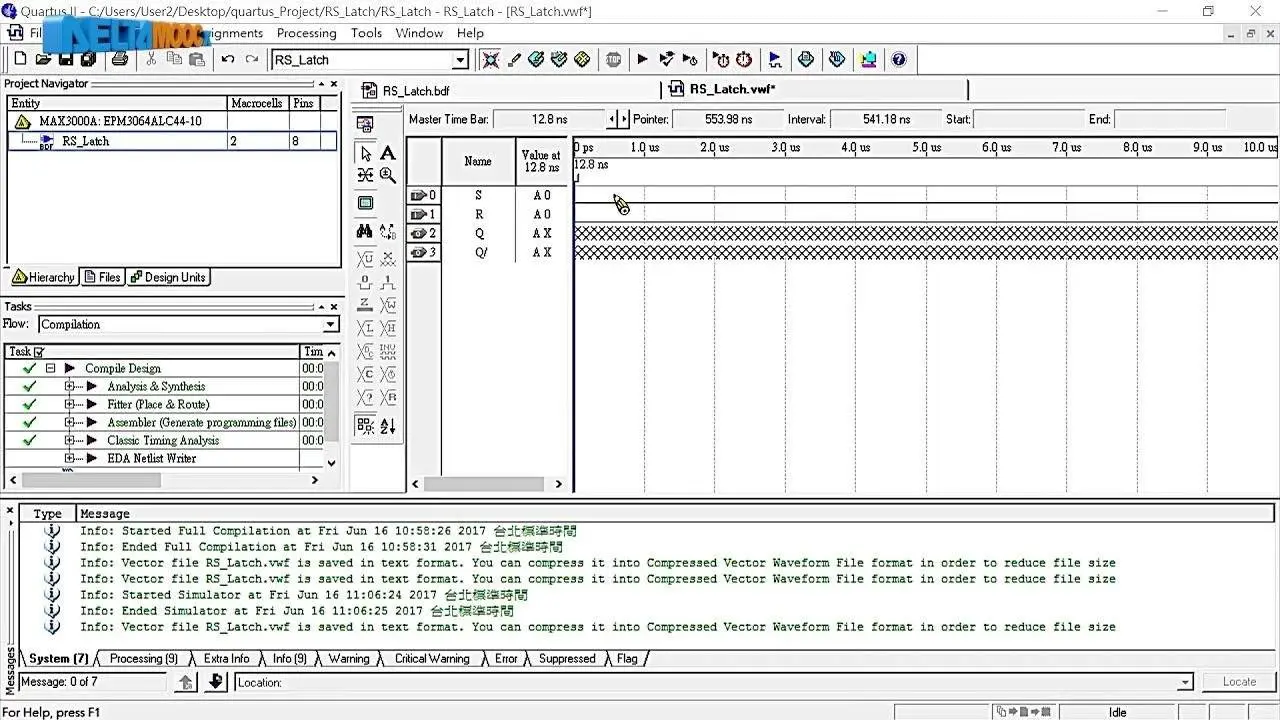Close the Project Navigator panel
Image resolution: width=1280 pixels, height=720 pixels.
334,84
